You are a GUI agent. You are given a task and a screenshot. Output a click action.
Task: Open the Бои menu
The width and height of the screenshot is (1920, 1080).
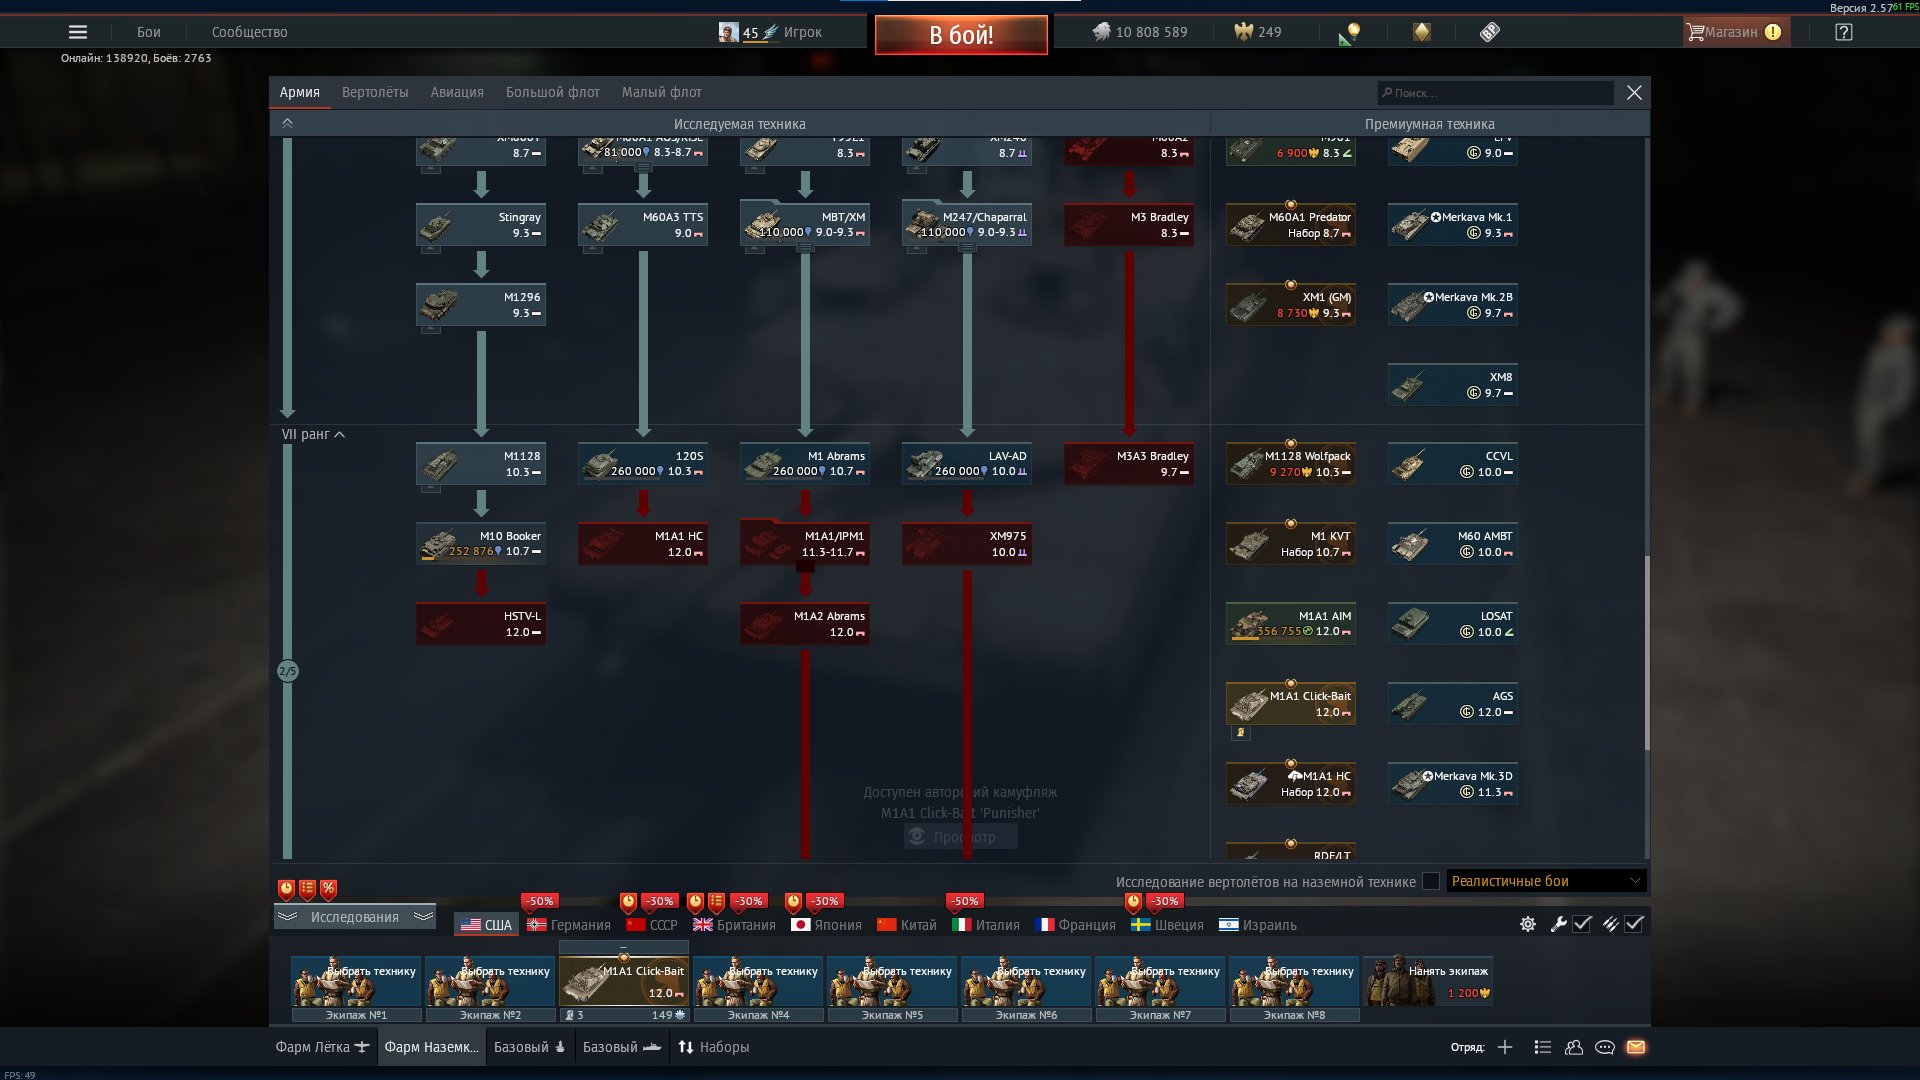coord(149,32)
